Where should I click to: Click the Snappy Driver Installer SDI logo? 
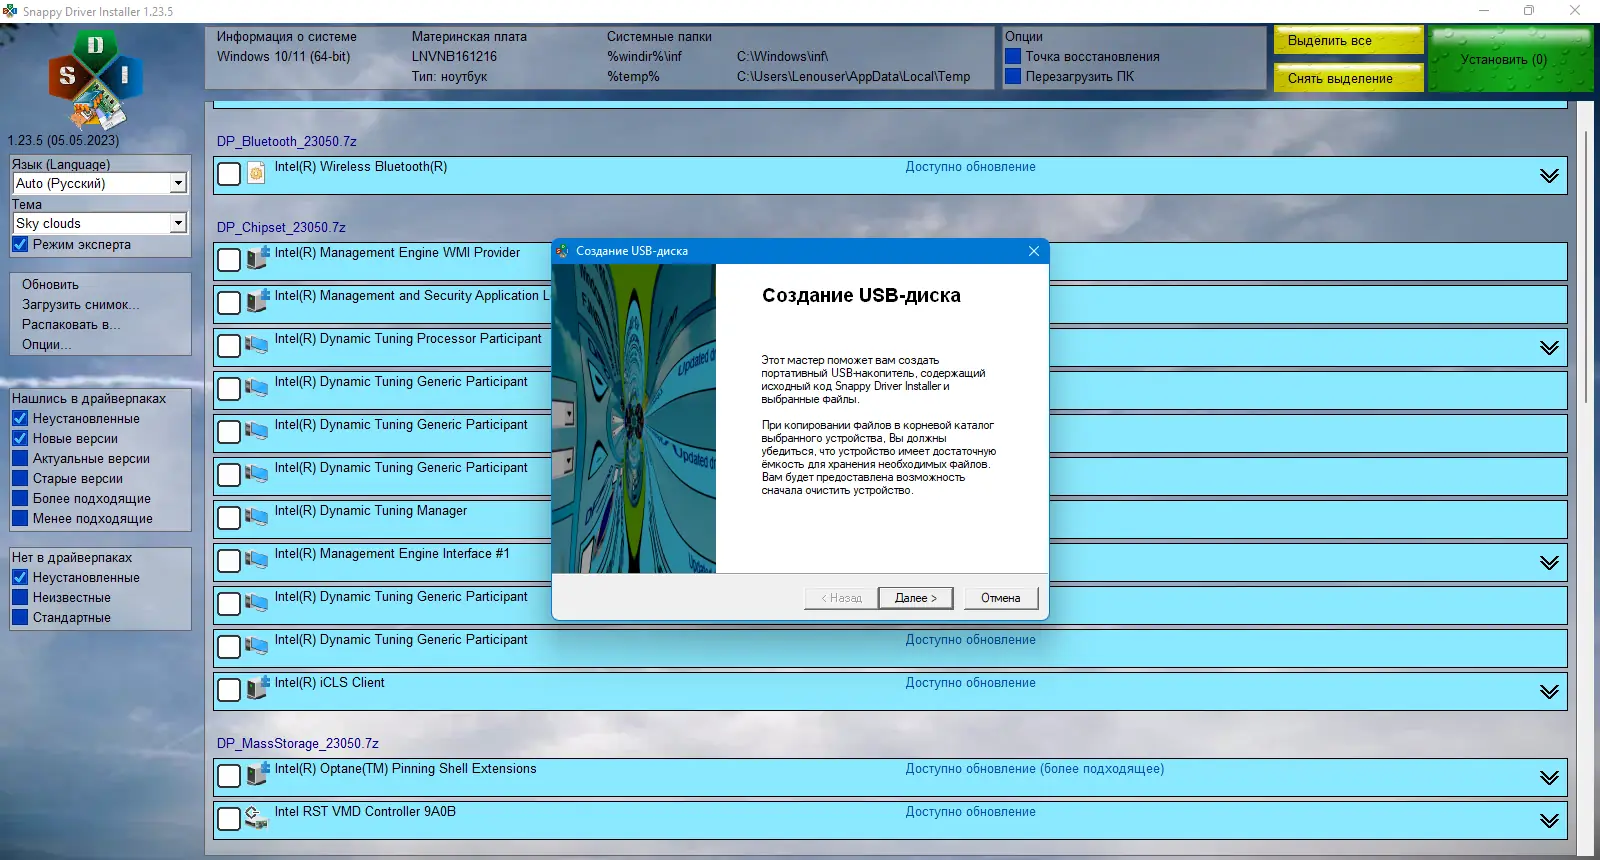pyautogui.click(x=95, y=79)
